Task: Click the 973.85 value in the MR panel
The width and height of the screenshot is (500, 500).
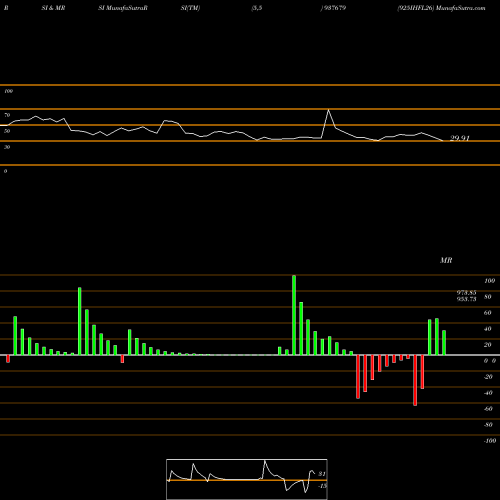Action: (x=466, y=292)
